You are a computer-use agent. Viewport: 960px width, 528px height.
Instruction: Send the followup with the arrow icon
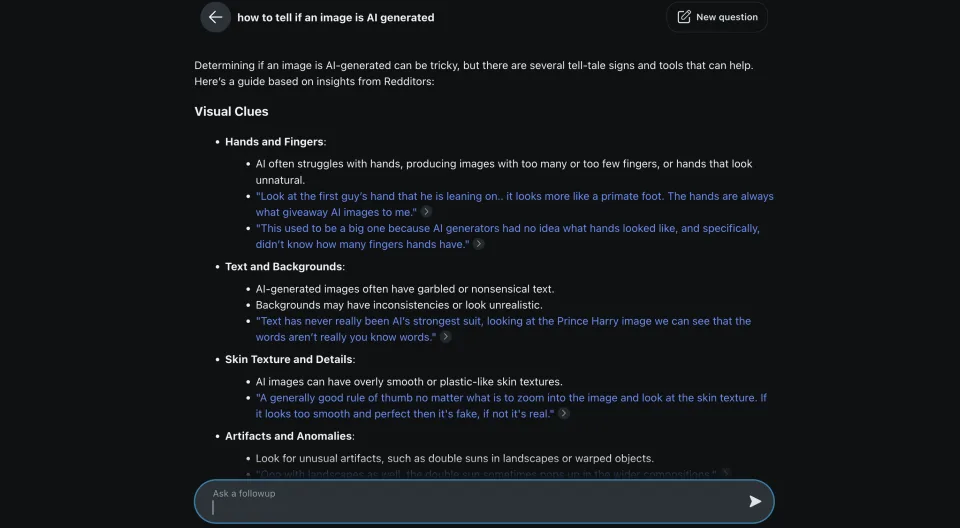tap(755, 501)
